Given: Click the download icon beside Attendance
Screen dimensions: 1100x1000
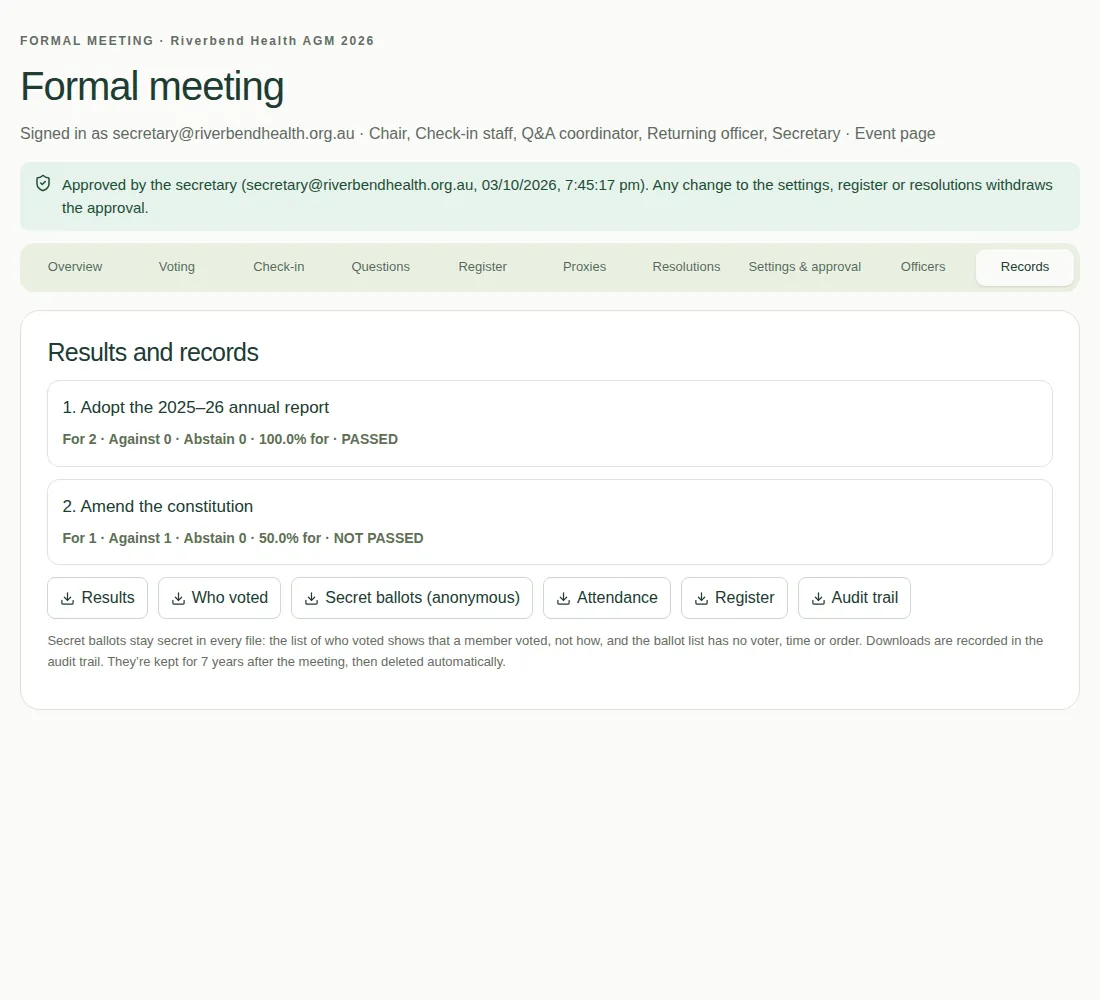Looking at the screenshot, I should (x=563, y=598).
